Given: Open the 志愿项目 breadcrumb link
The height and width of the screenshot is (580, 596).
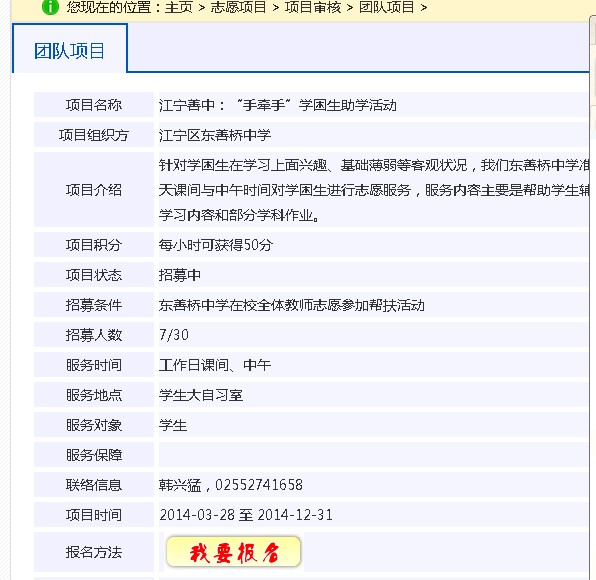Looking at the screenshot, I should (238, 7).
